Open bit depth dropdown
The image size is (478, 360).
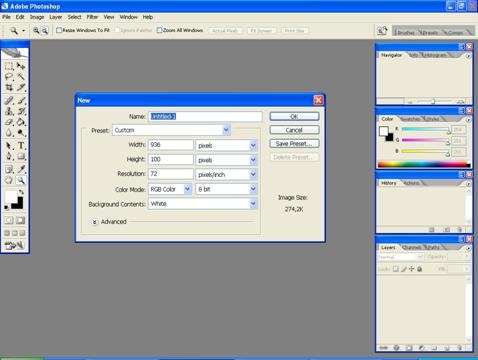tap(253, 189)
